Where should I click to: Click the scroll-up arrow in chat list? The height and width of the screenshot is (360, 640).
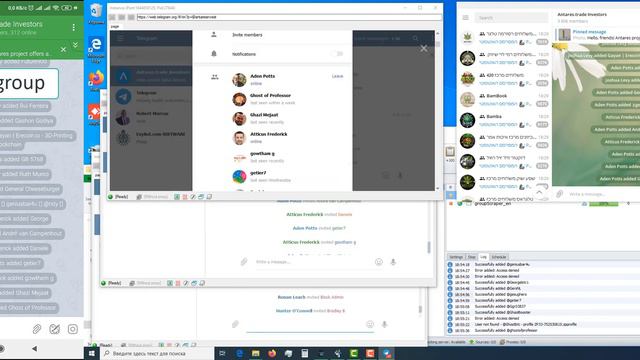[539, 192]
